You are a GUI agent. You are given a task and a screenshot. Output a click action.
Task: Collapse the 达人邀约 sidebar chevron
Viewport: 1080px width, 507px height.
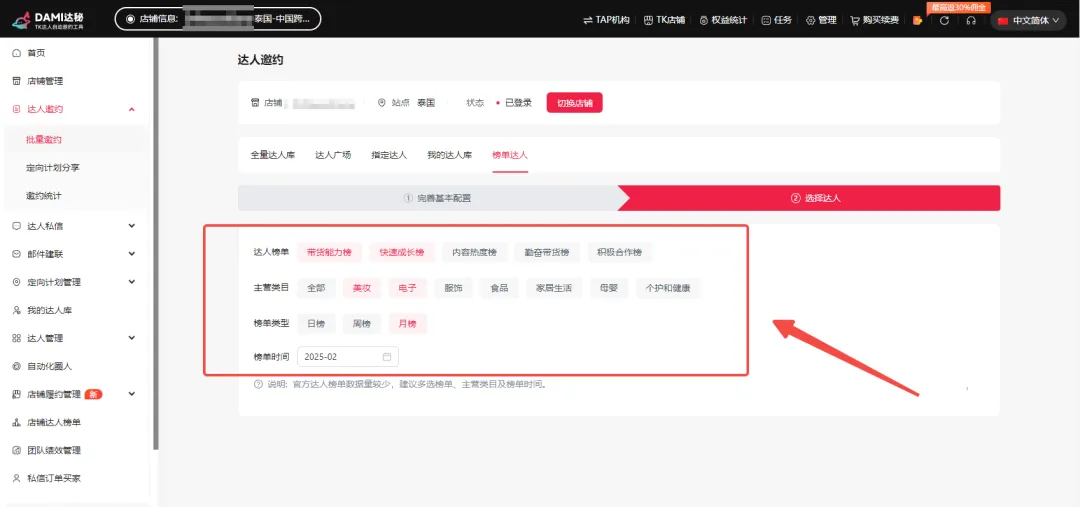pos(132,110)
